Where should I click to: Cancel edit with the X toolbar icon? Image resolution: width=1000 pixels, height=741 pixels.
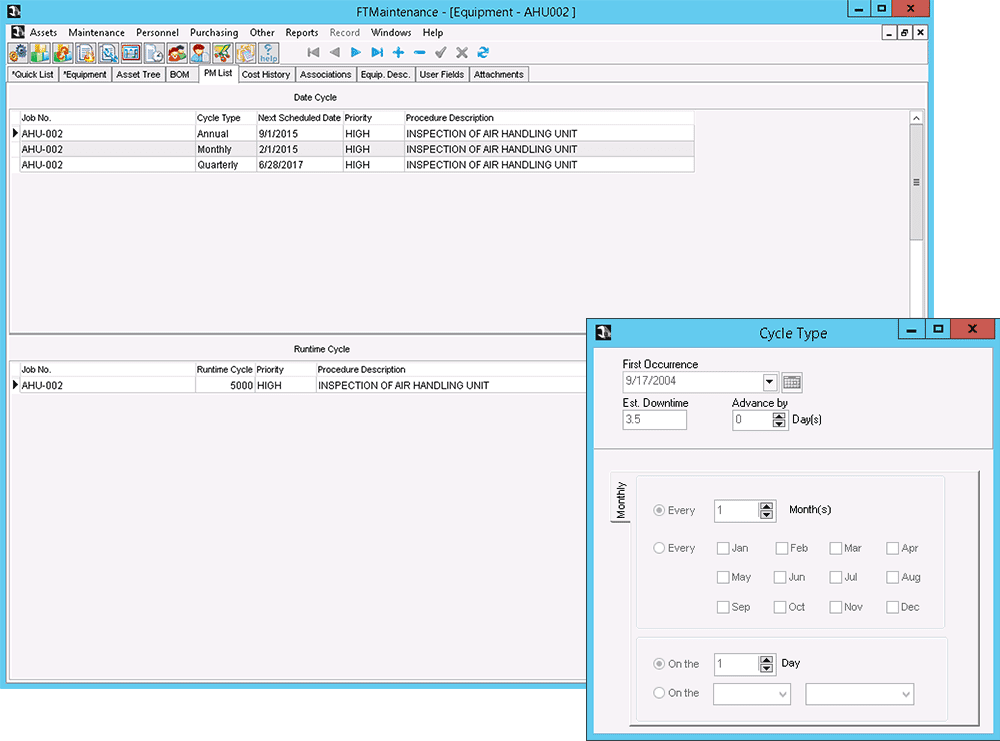click(x=462, y=52)
